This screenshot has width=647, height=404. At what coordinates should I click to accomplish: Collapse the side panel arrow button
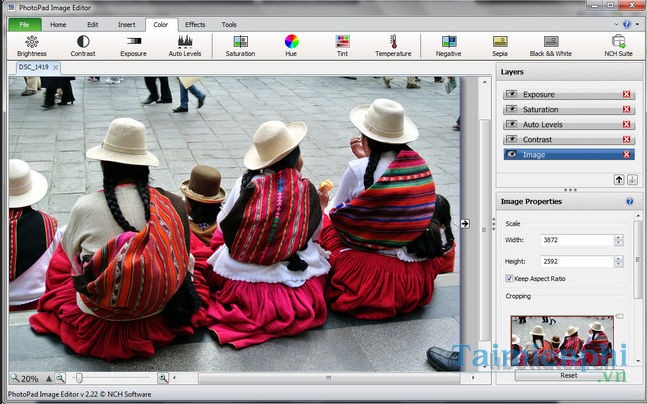pos(465,224)
